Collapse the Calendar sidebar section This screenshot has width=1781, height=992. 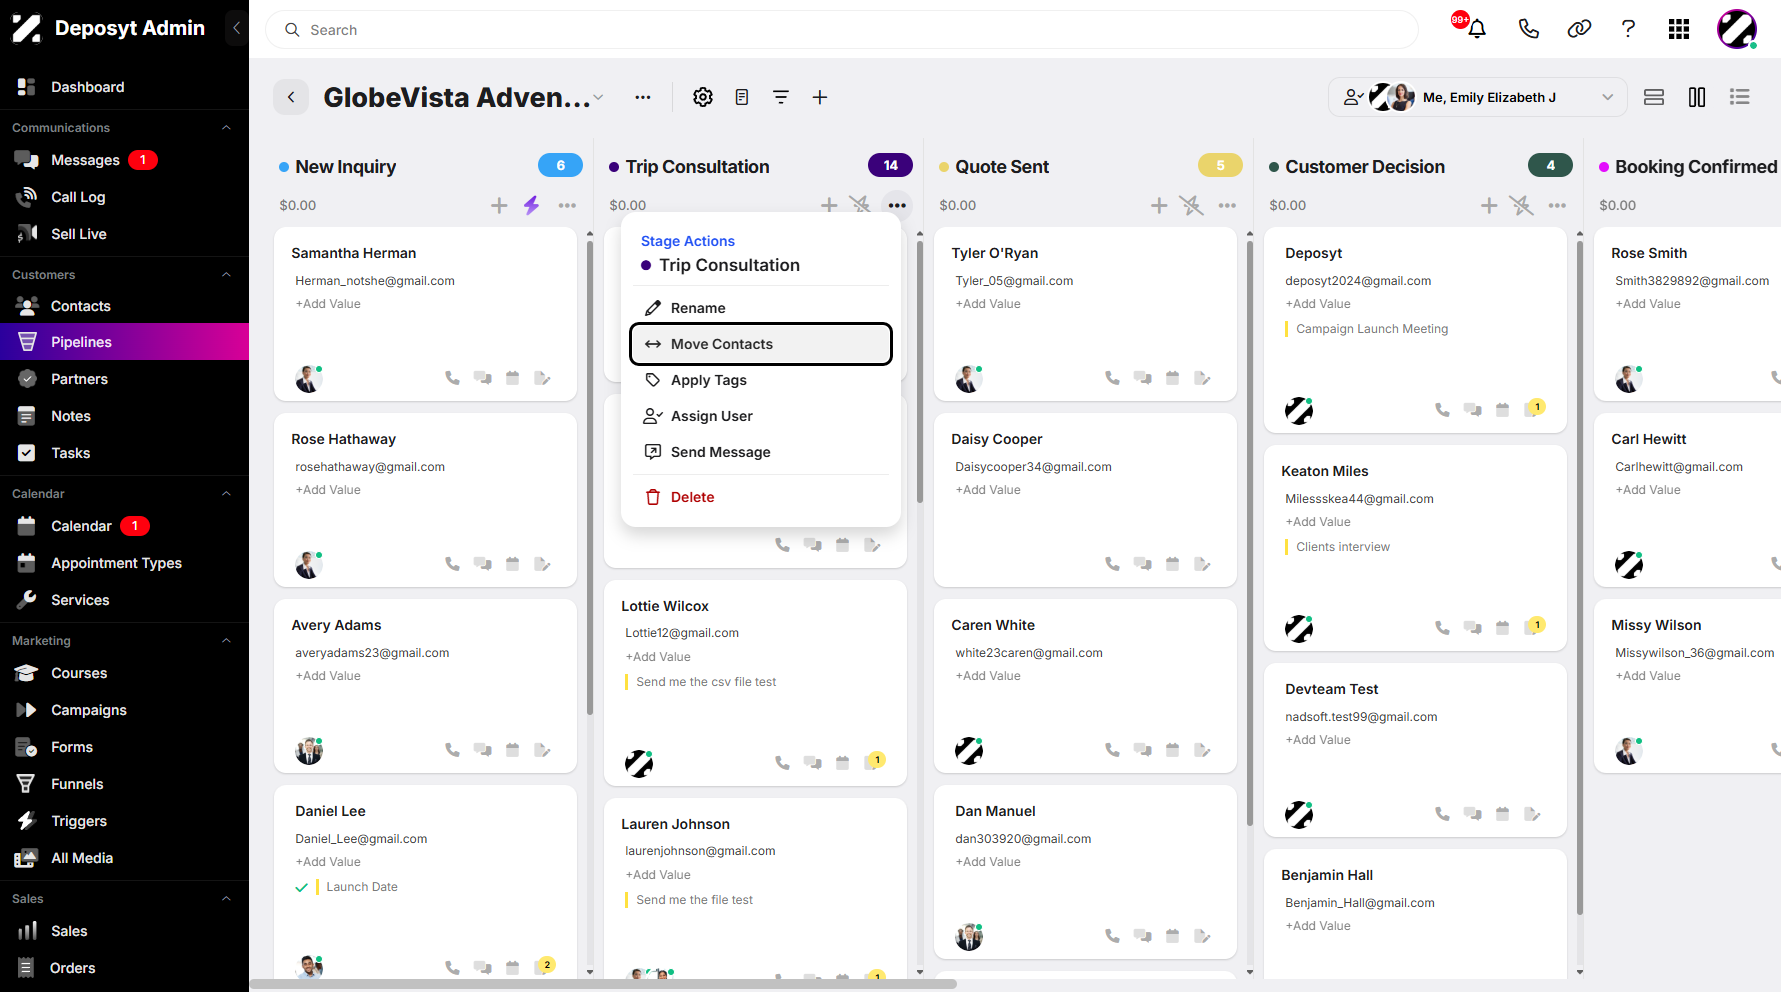(x=226, y=494)
